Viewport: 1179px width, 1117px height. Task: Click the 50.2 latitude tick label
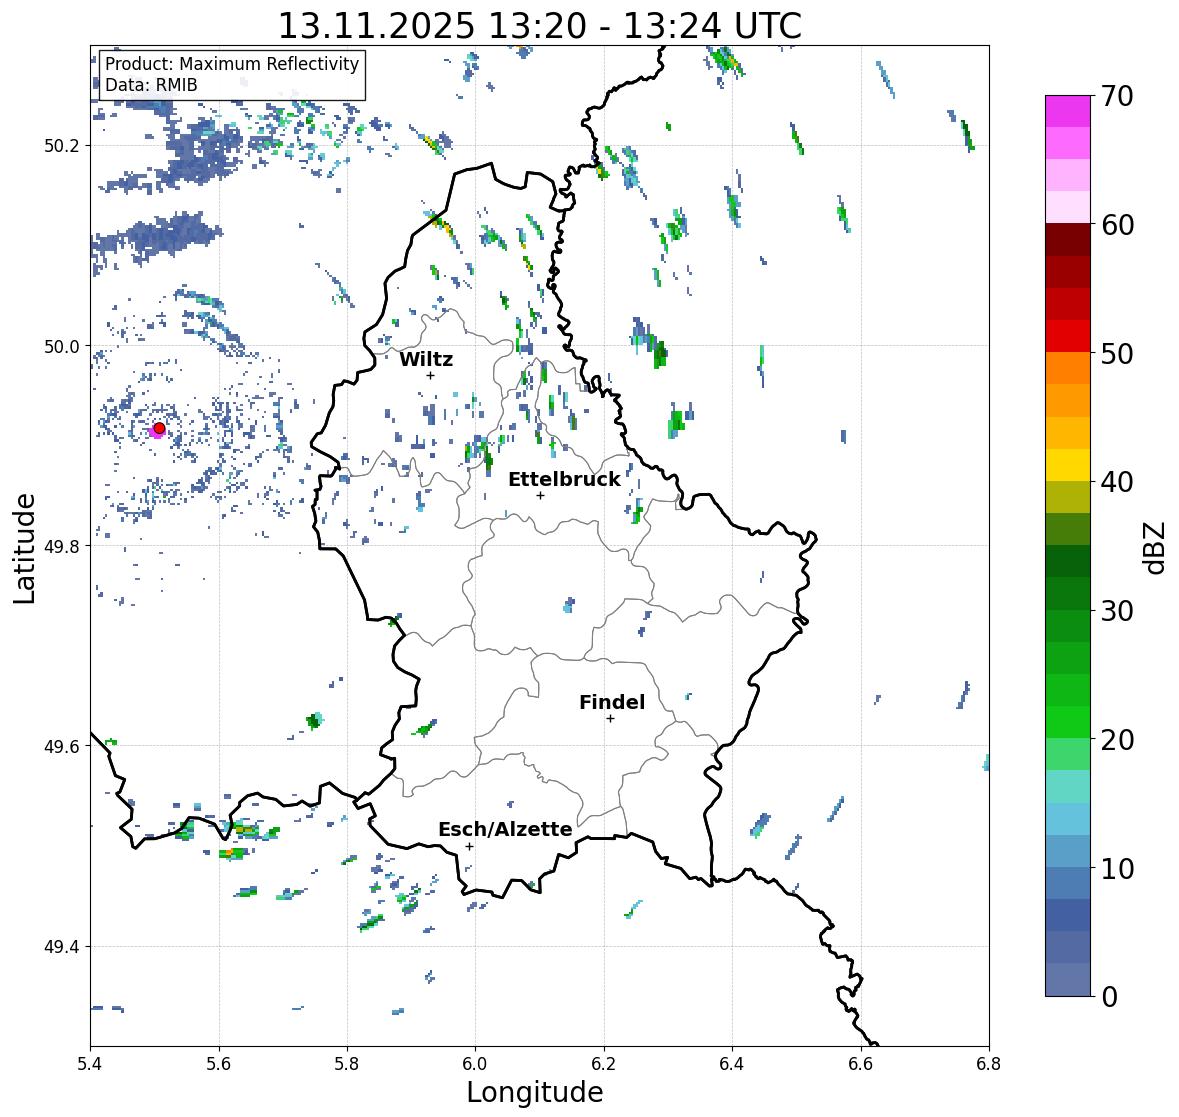tap(62, 146)
